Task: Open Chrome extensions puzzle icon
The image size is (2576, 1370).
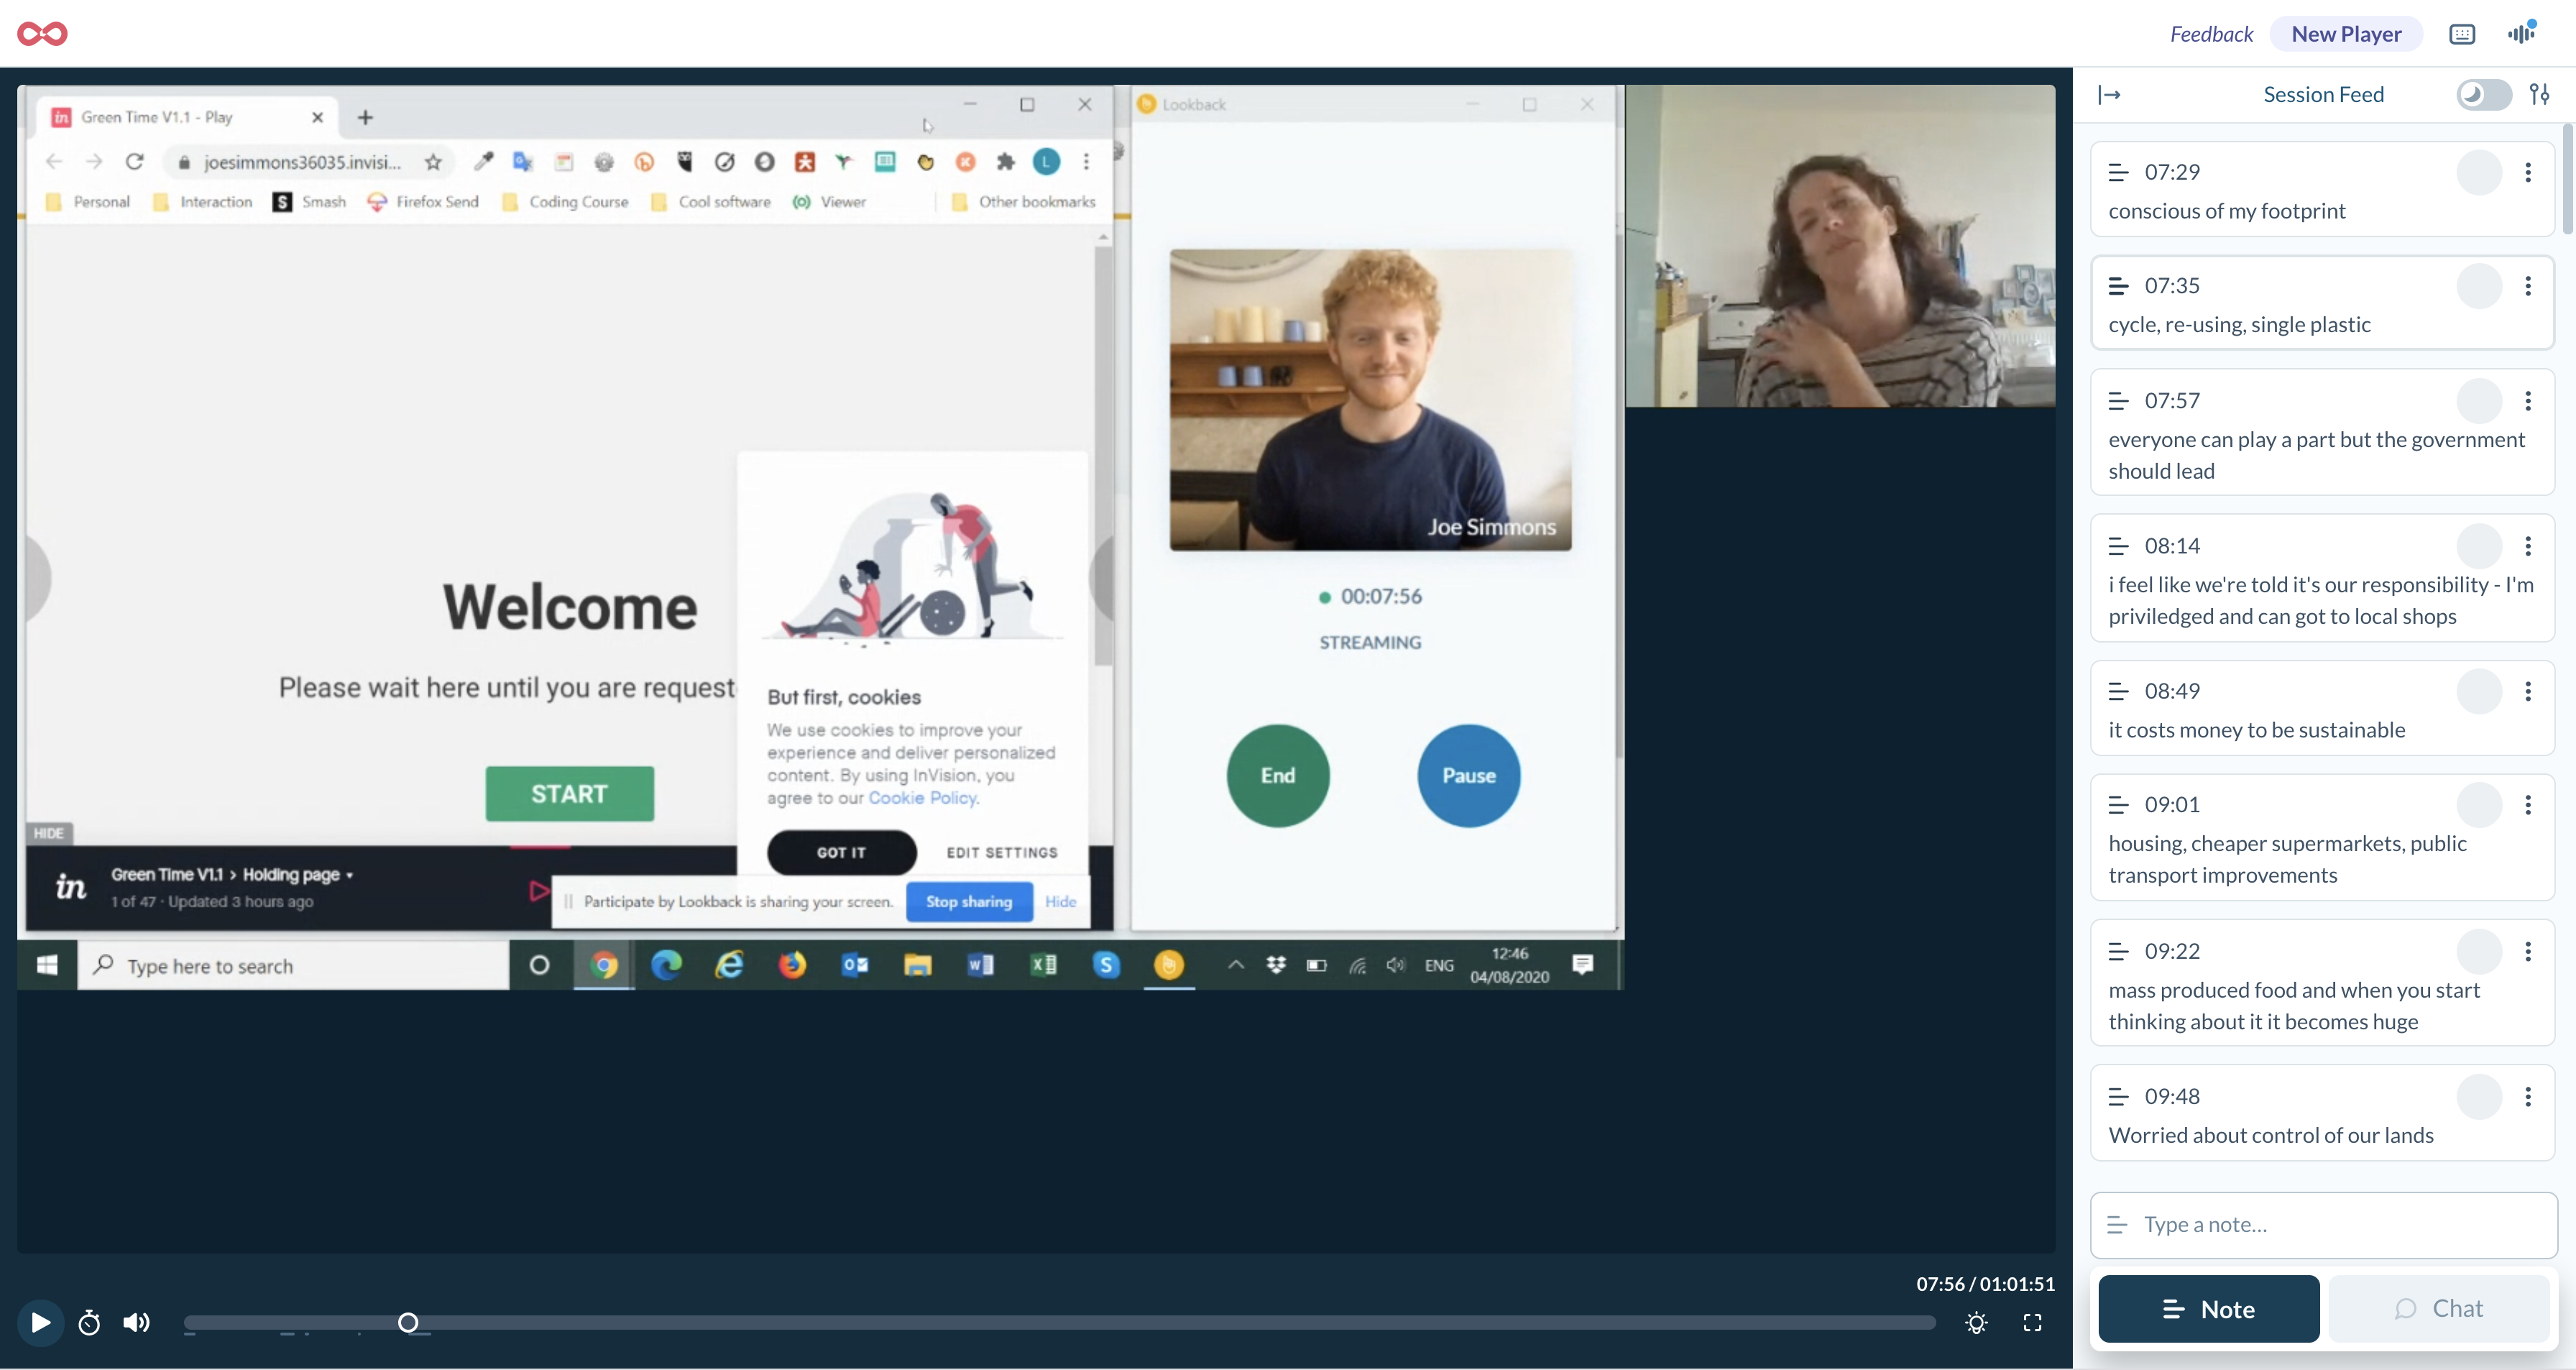Action: (1005, 162)
